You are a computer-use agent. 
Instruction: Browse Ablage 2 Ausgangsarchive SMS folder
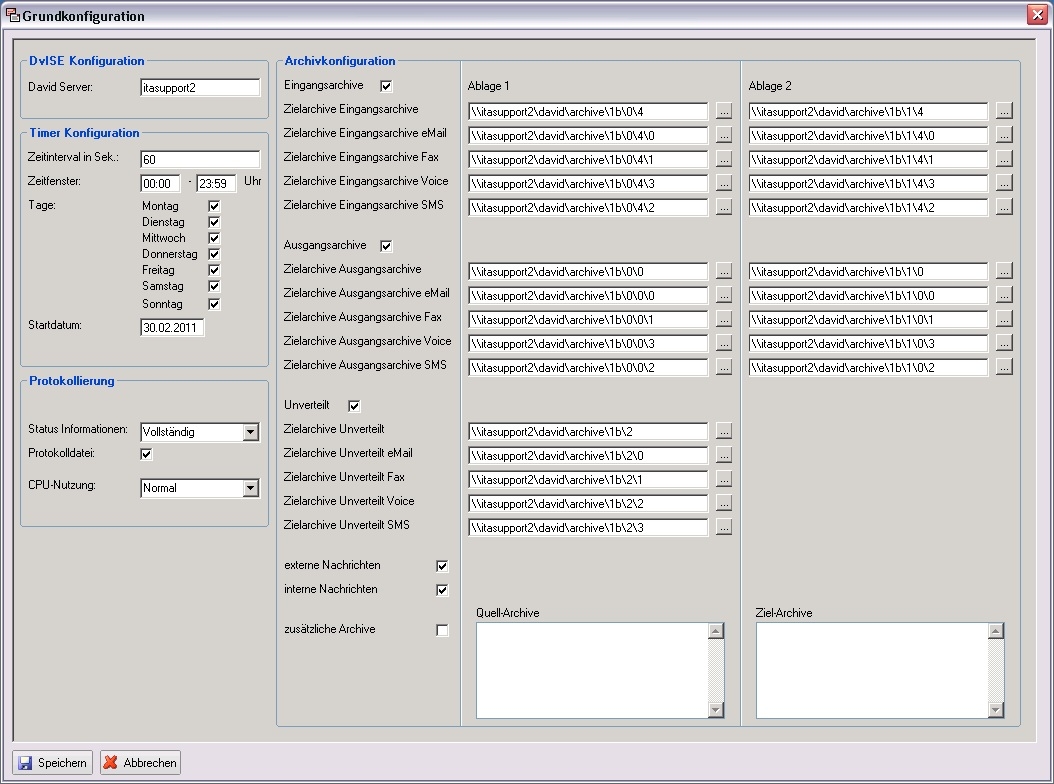[1004, 368]
